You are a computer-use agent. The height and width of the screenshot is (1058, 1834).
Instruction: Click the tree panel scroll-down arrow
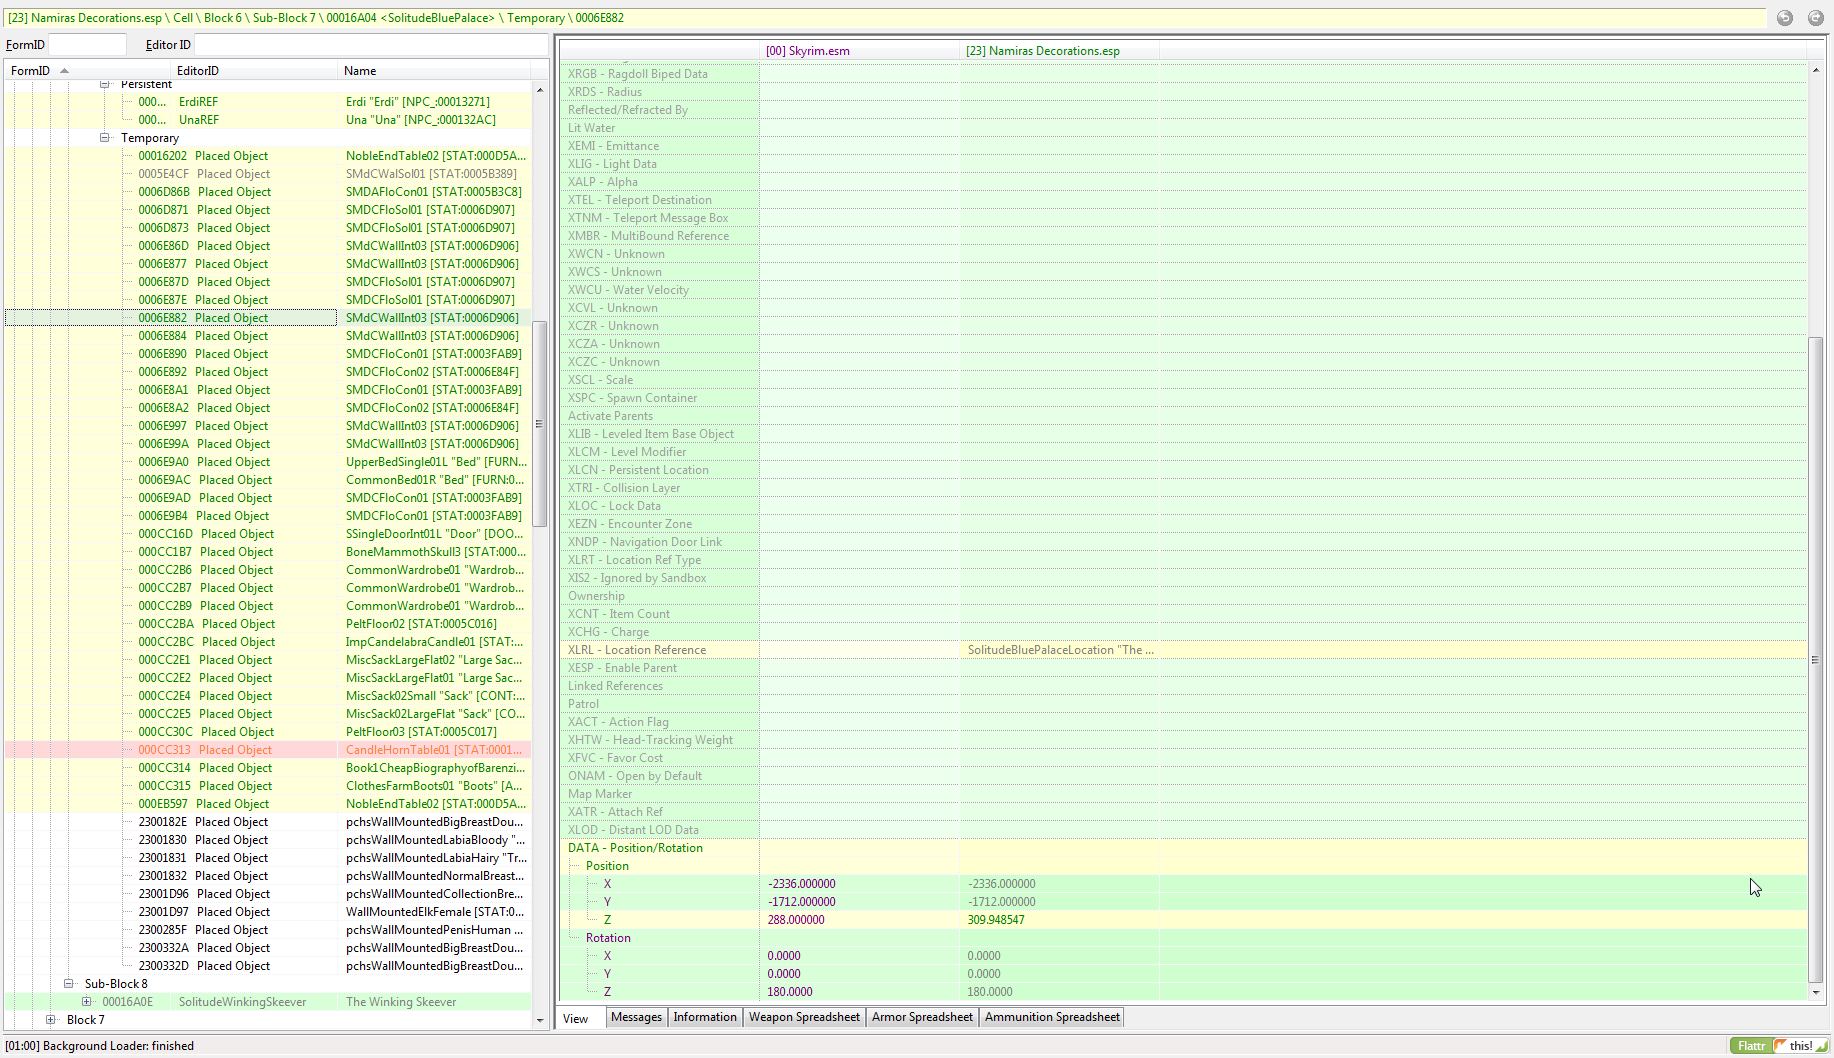coord(540,1021)
